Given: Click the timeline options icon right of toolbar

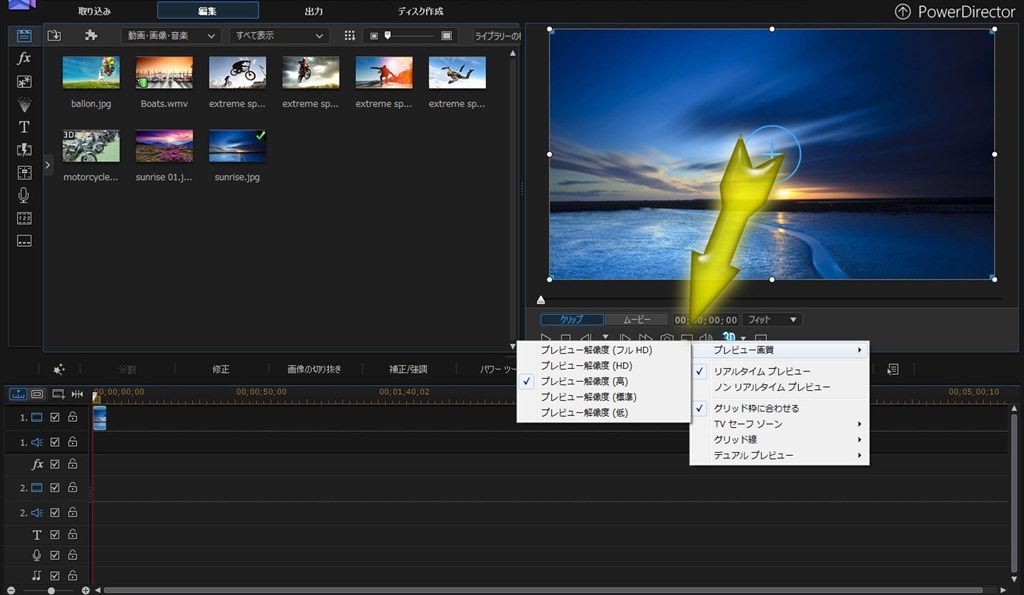Looking at the screenshot, I should [x=893, y=370].
